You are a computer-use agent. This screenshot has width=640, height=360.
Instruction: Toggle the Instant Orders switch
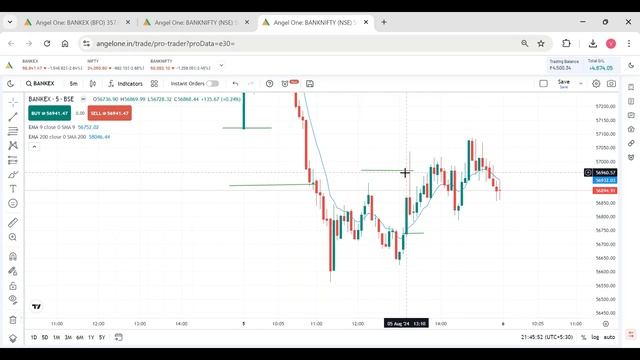click(212, 84)
